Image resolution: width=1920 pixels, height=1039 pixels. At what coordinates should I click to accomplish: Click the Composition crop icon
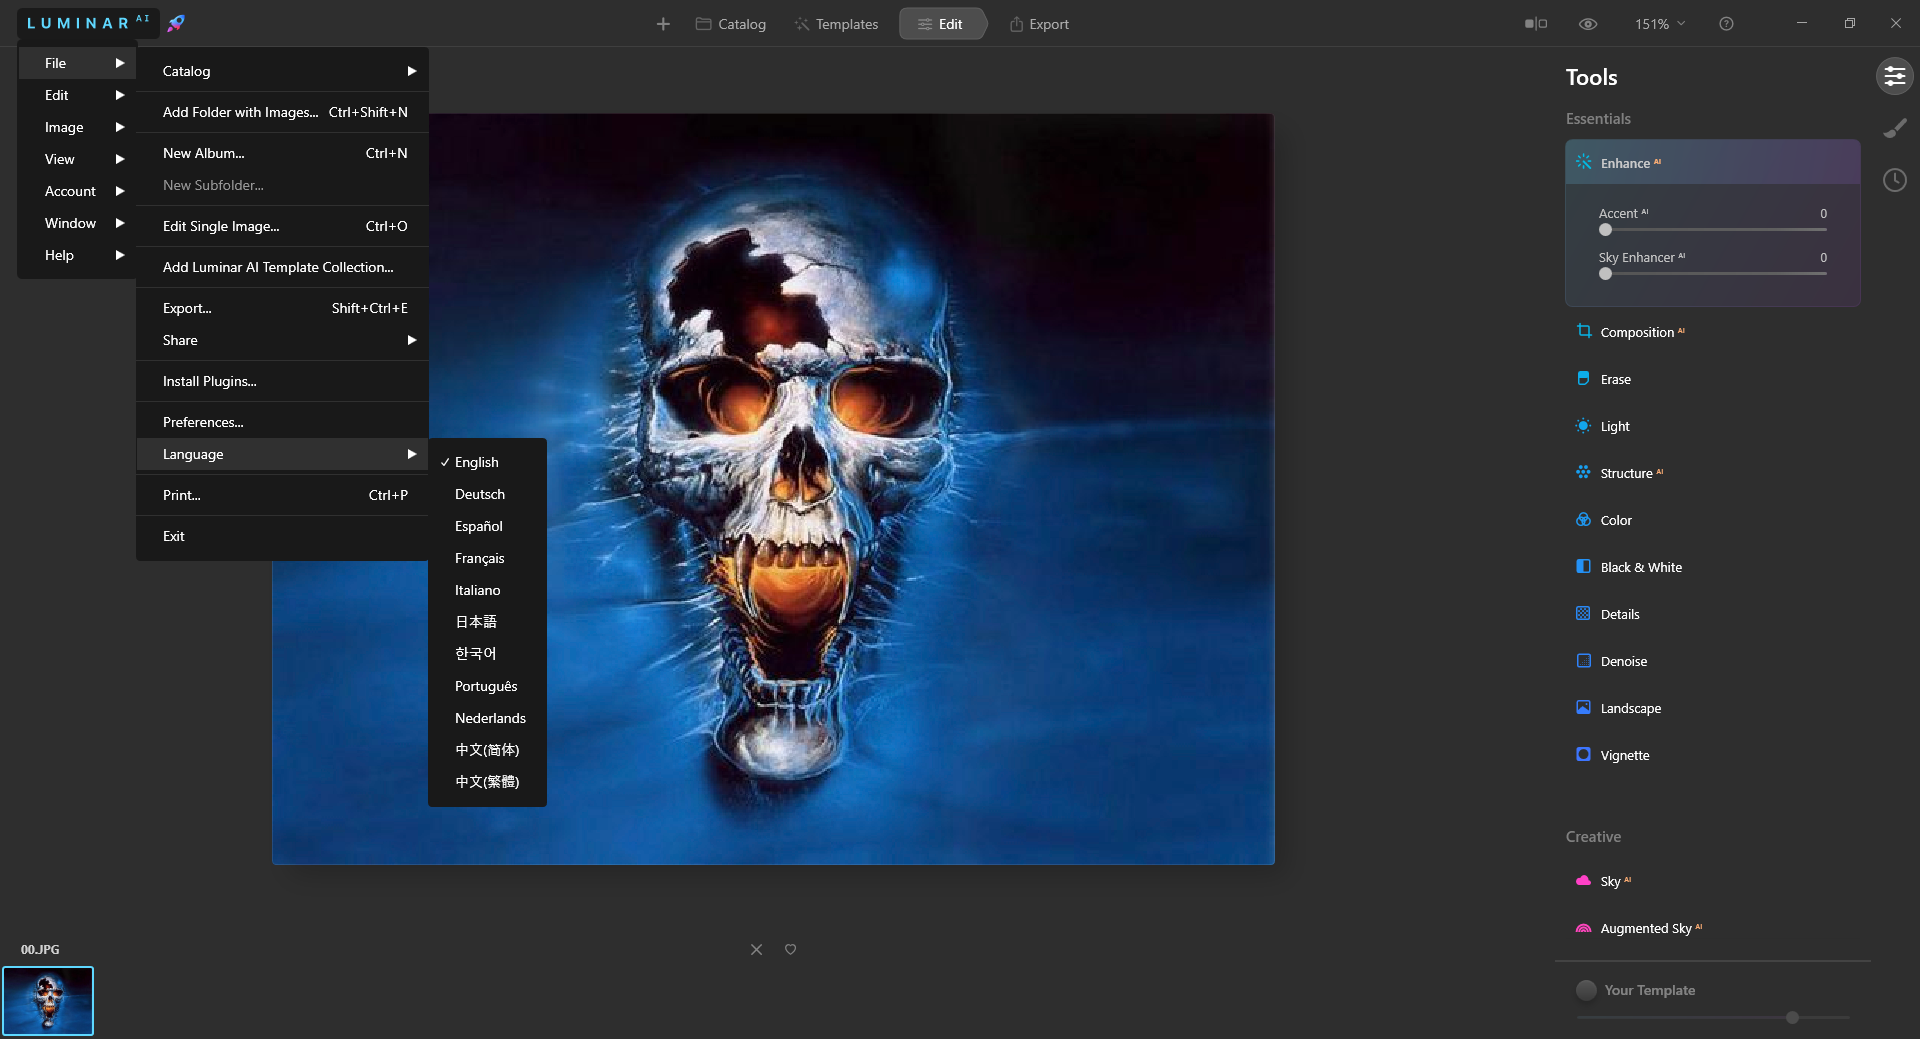1584,331
